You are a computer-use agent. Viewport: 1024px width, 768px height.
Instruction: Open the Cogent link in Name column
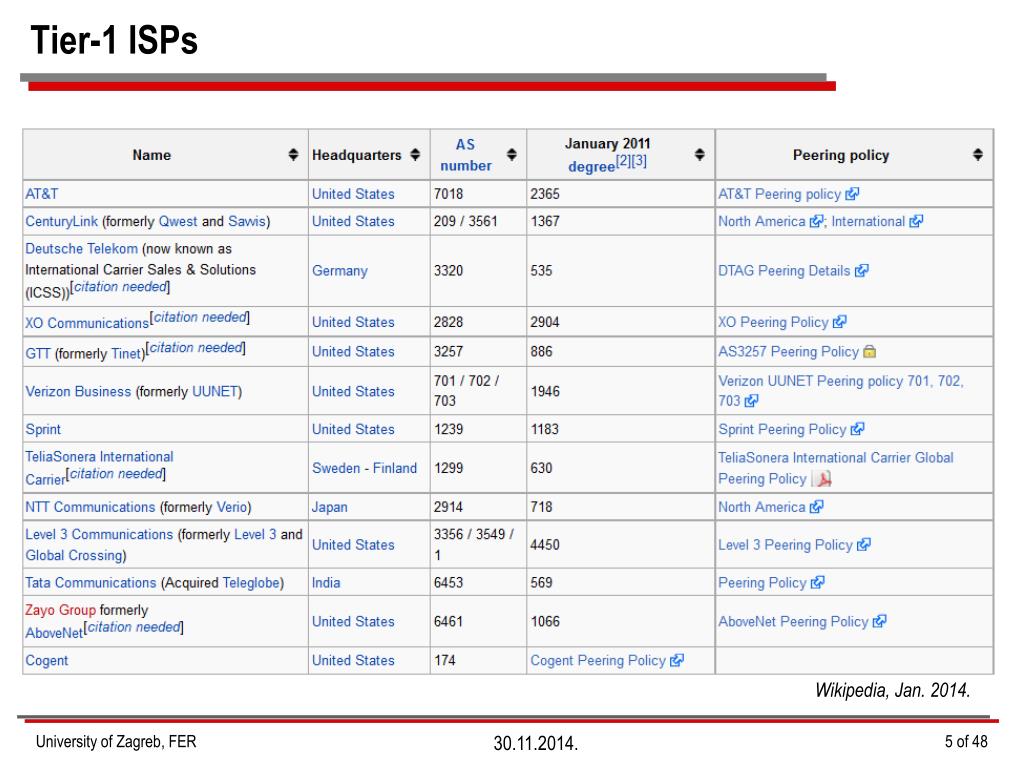46,660
